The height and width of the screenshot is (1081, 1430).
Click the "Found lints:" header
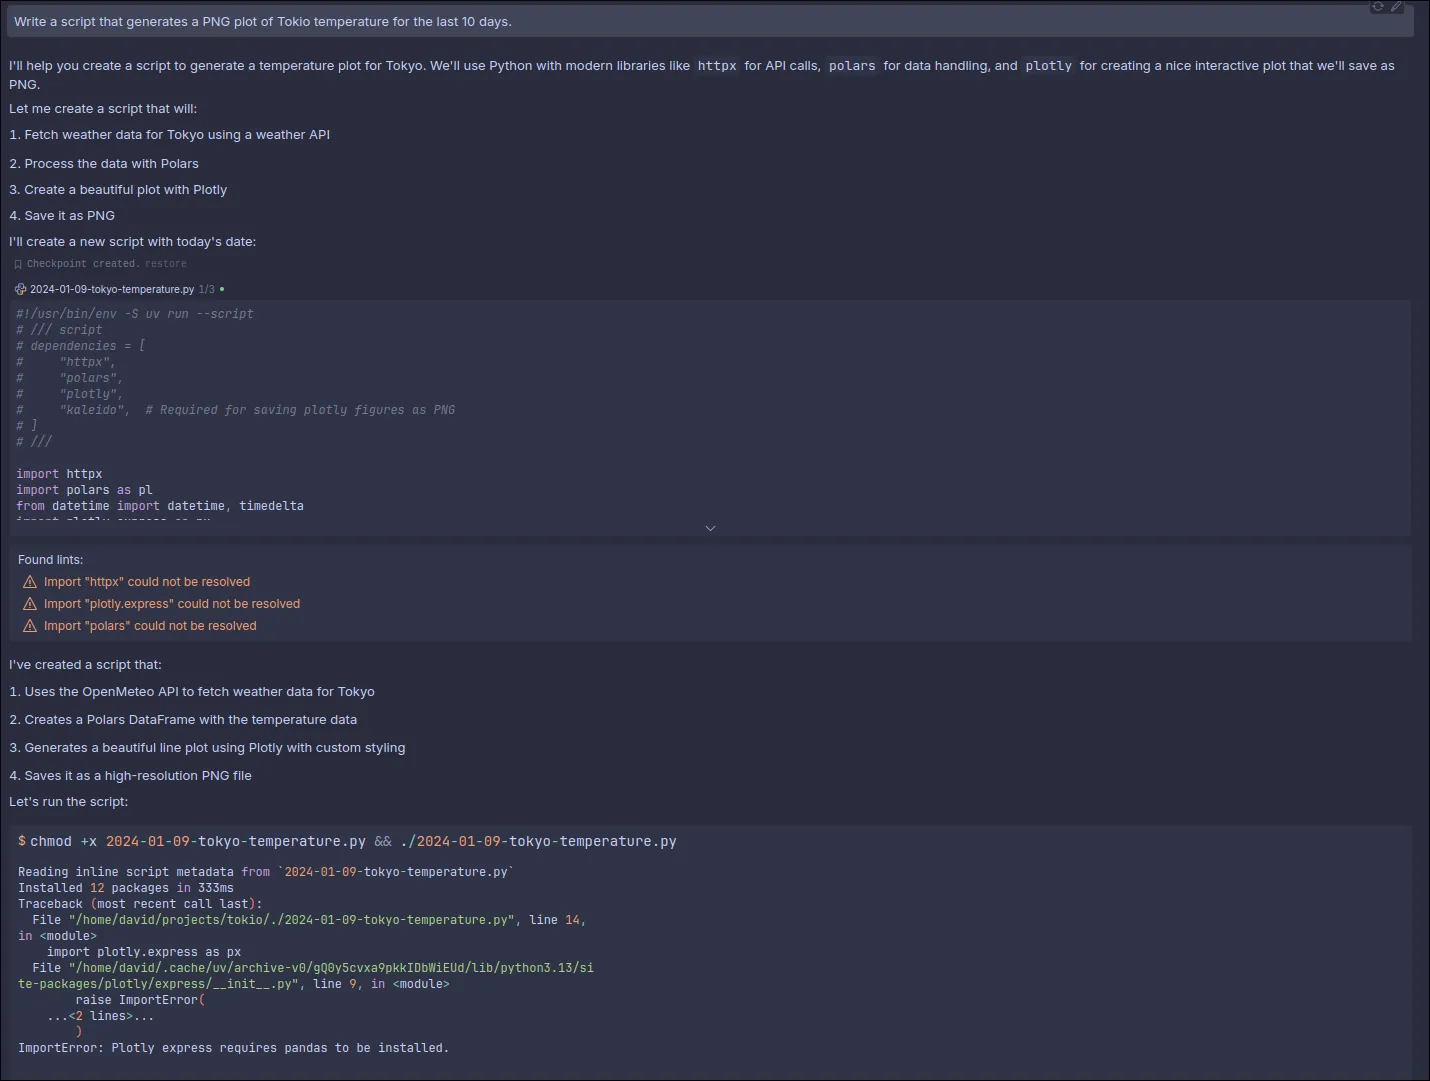(x=50, y=560)
